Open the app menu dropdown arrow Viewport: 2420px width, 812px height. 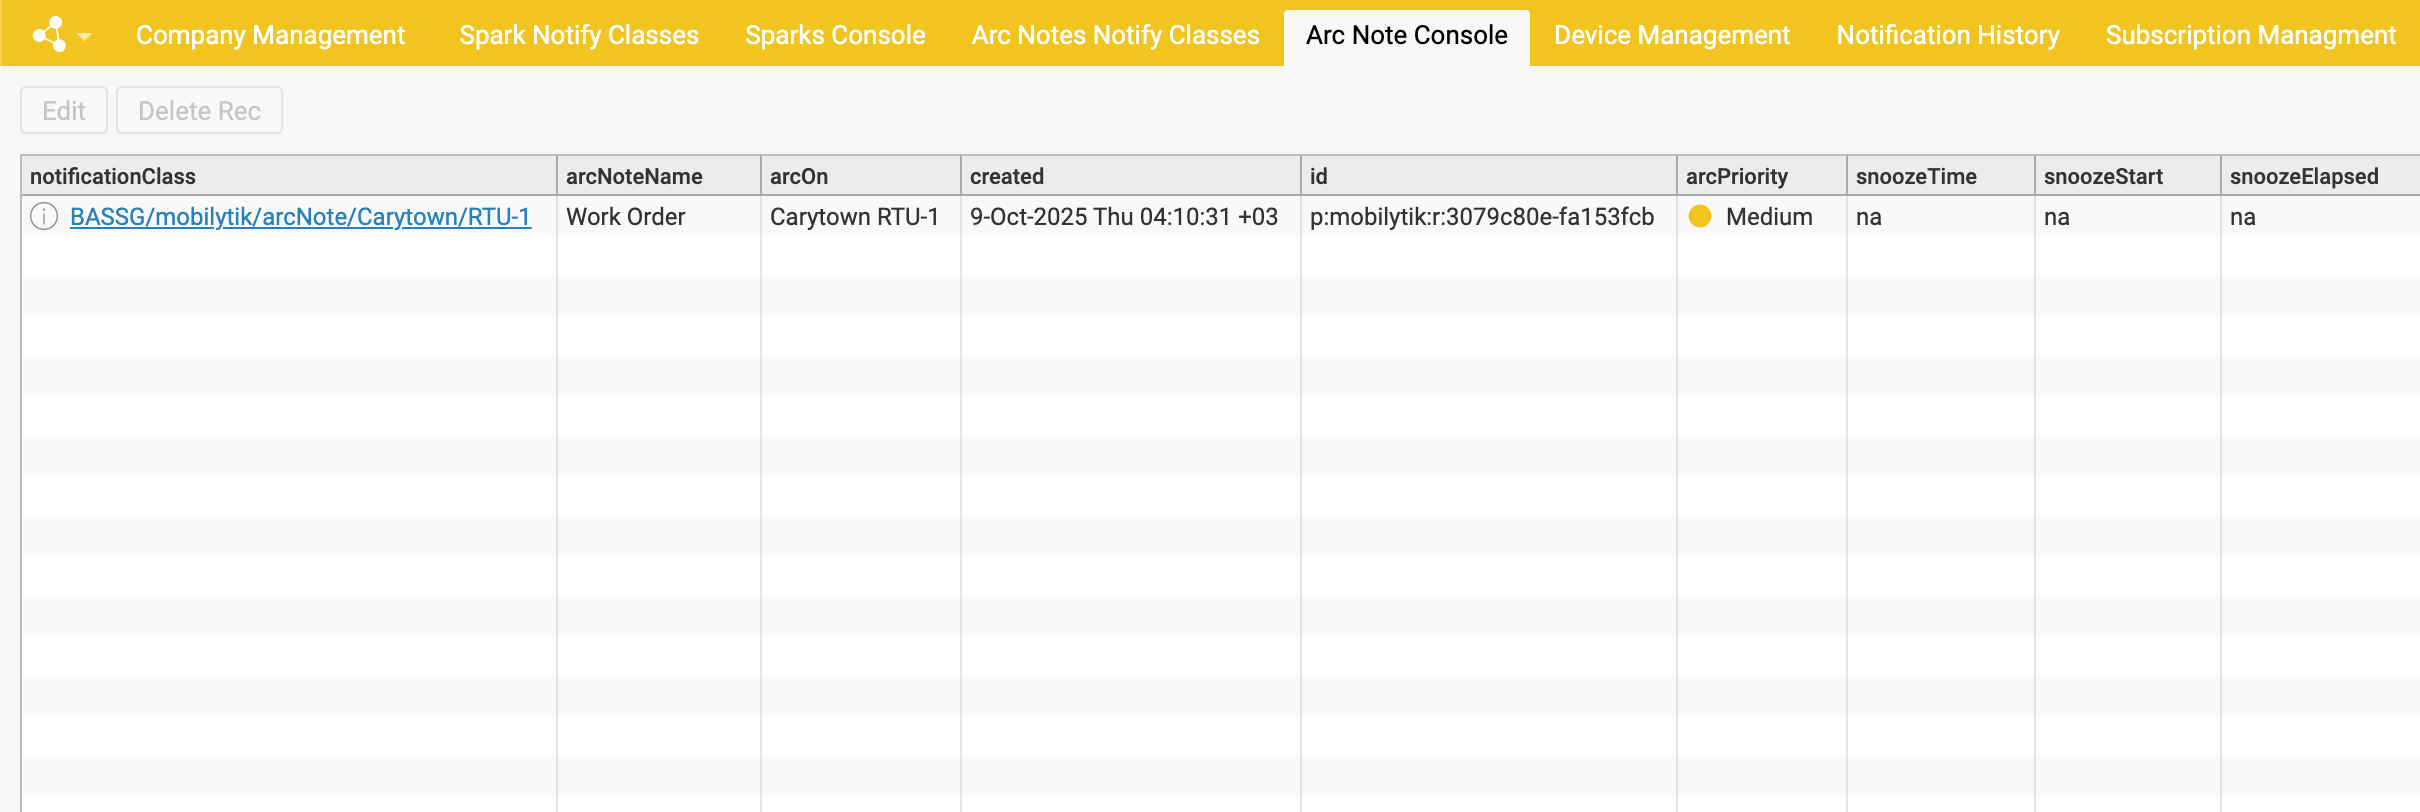(x=85, y=37)
